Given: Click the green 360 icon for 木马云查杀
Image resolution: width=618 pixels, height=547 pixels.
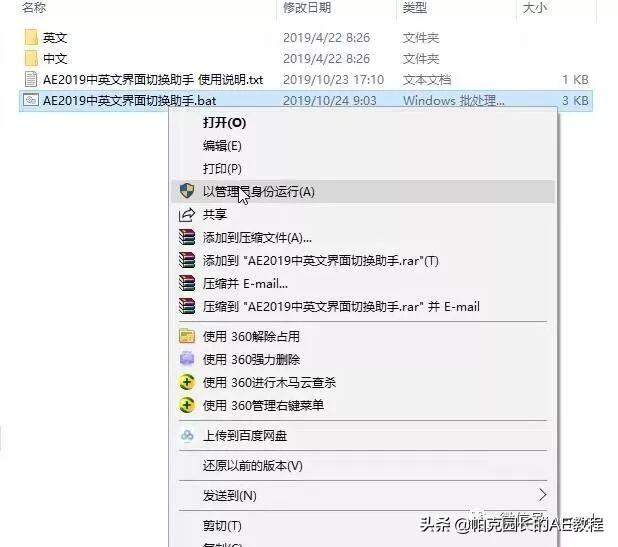Looking at the screenshot, I should pyautogui.click(x=187, y=382).
